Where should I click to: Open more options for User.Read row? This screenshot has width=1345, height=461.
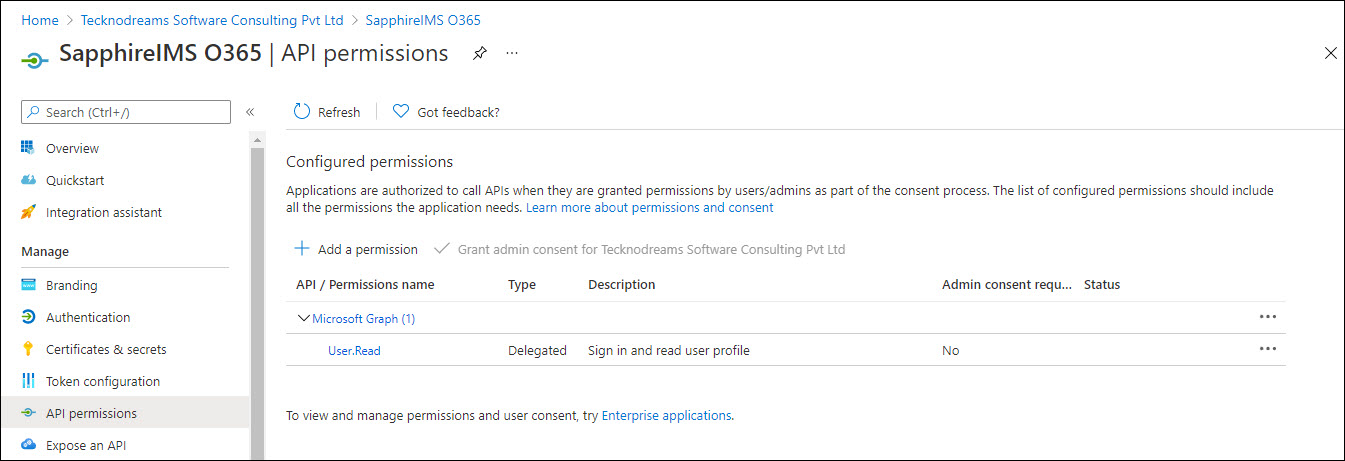point(1268,349)
